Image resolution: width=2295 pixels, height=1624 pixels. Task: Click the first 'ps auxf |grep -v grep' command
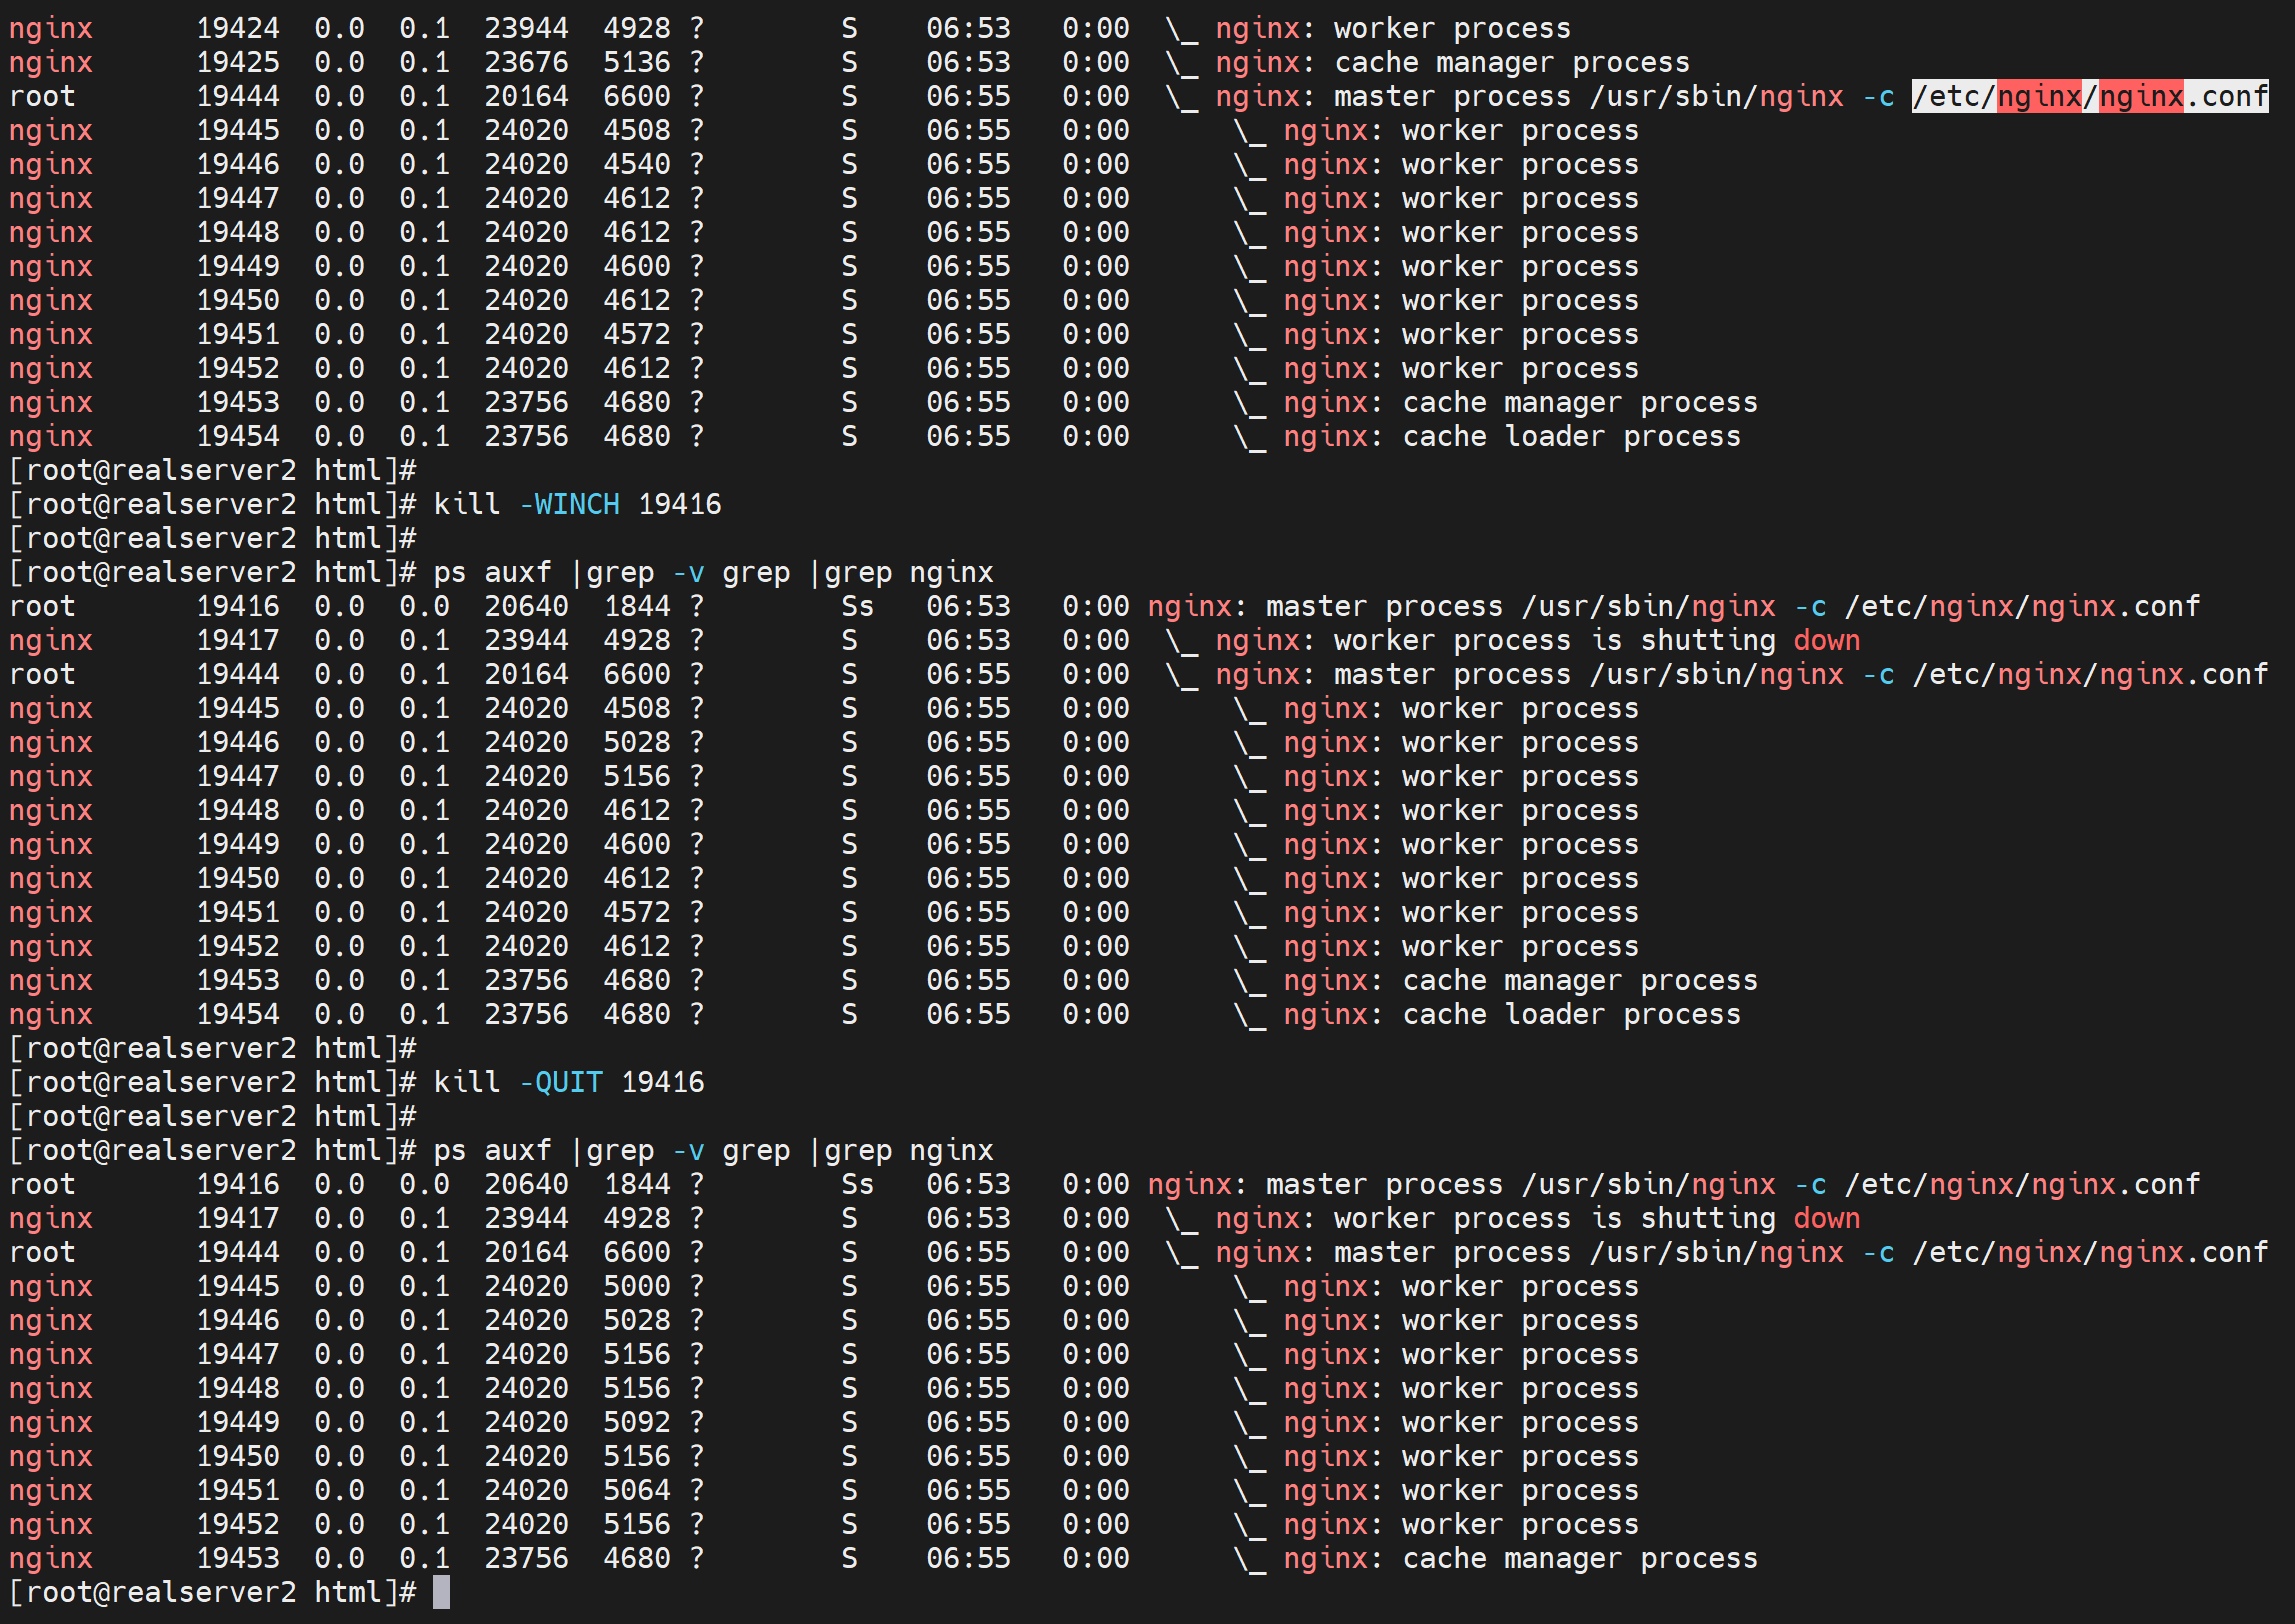[713, 572]
